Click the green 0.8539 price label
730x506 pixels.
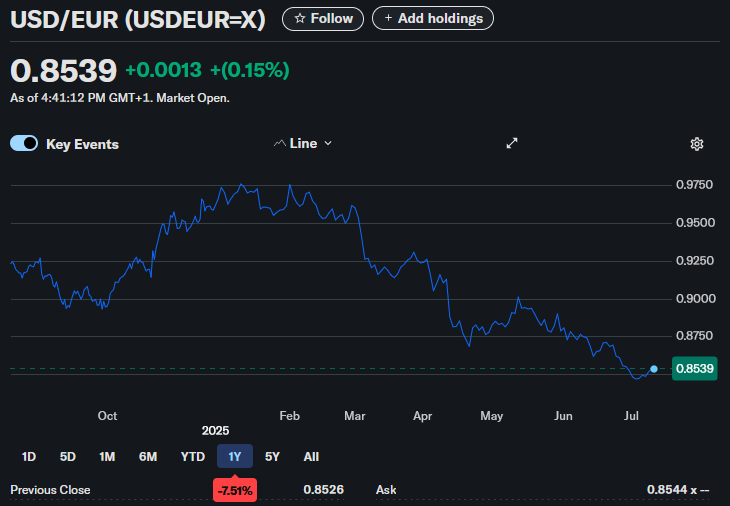pyautogui.click(x=695, y=369)
